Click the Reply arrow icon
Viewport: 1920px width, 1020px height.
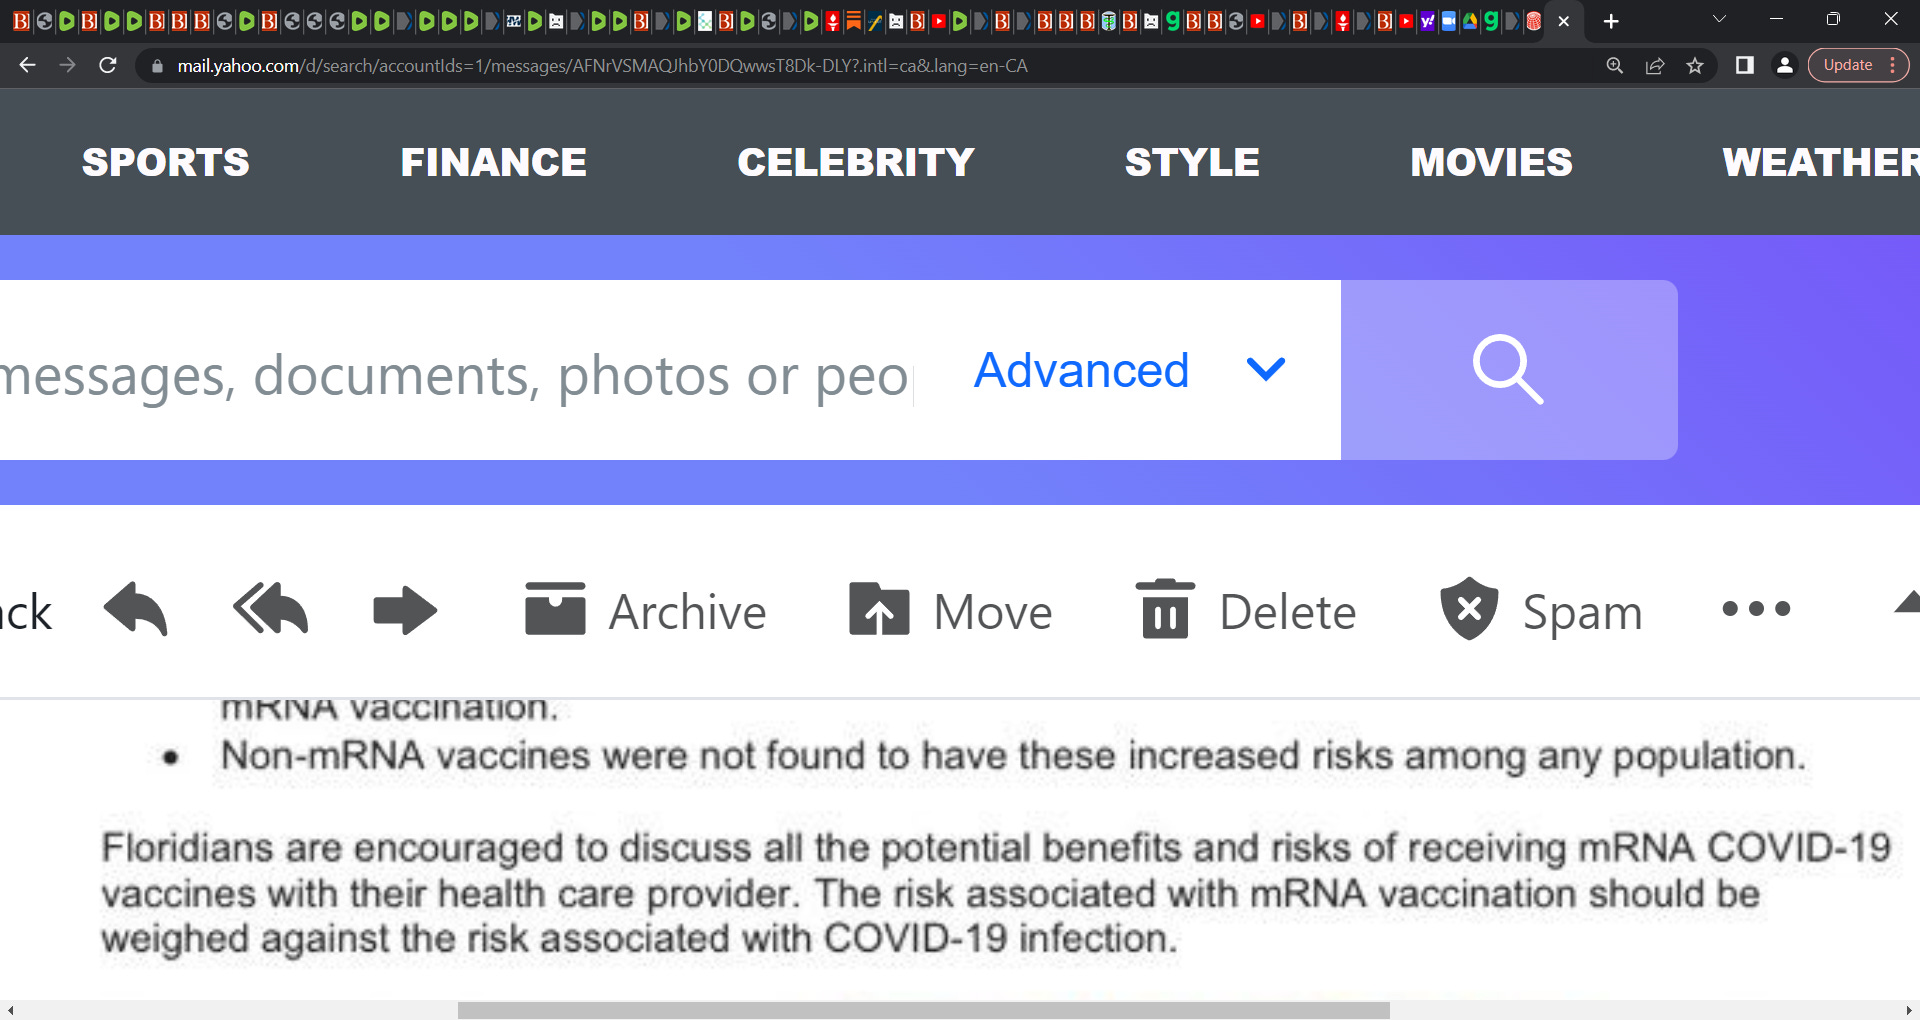coord(136,609)
